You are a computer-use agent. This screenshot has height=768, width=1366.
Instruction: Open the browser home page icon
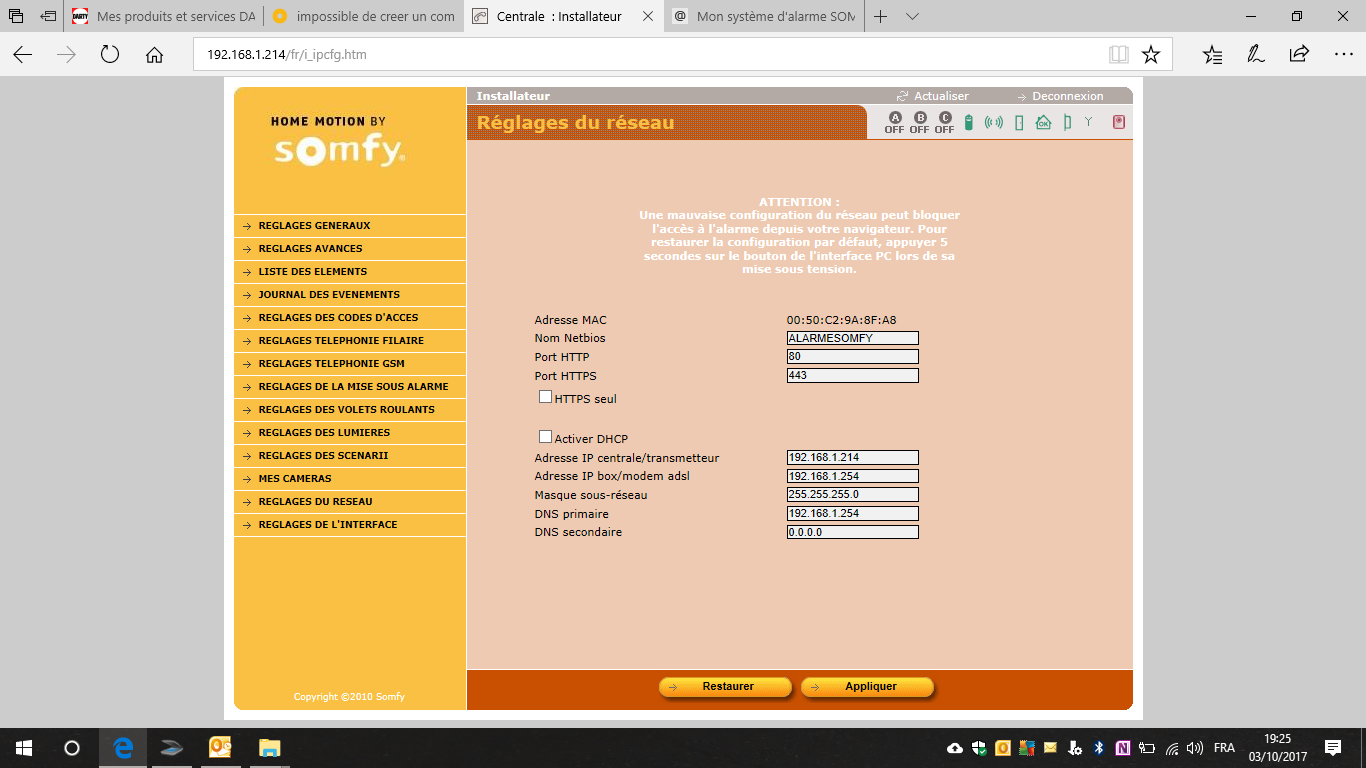coord(154,55)
